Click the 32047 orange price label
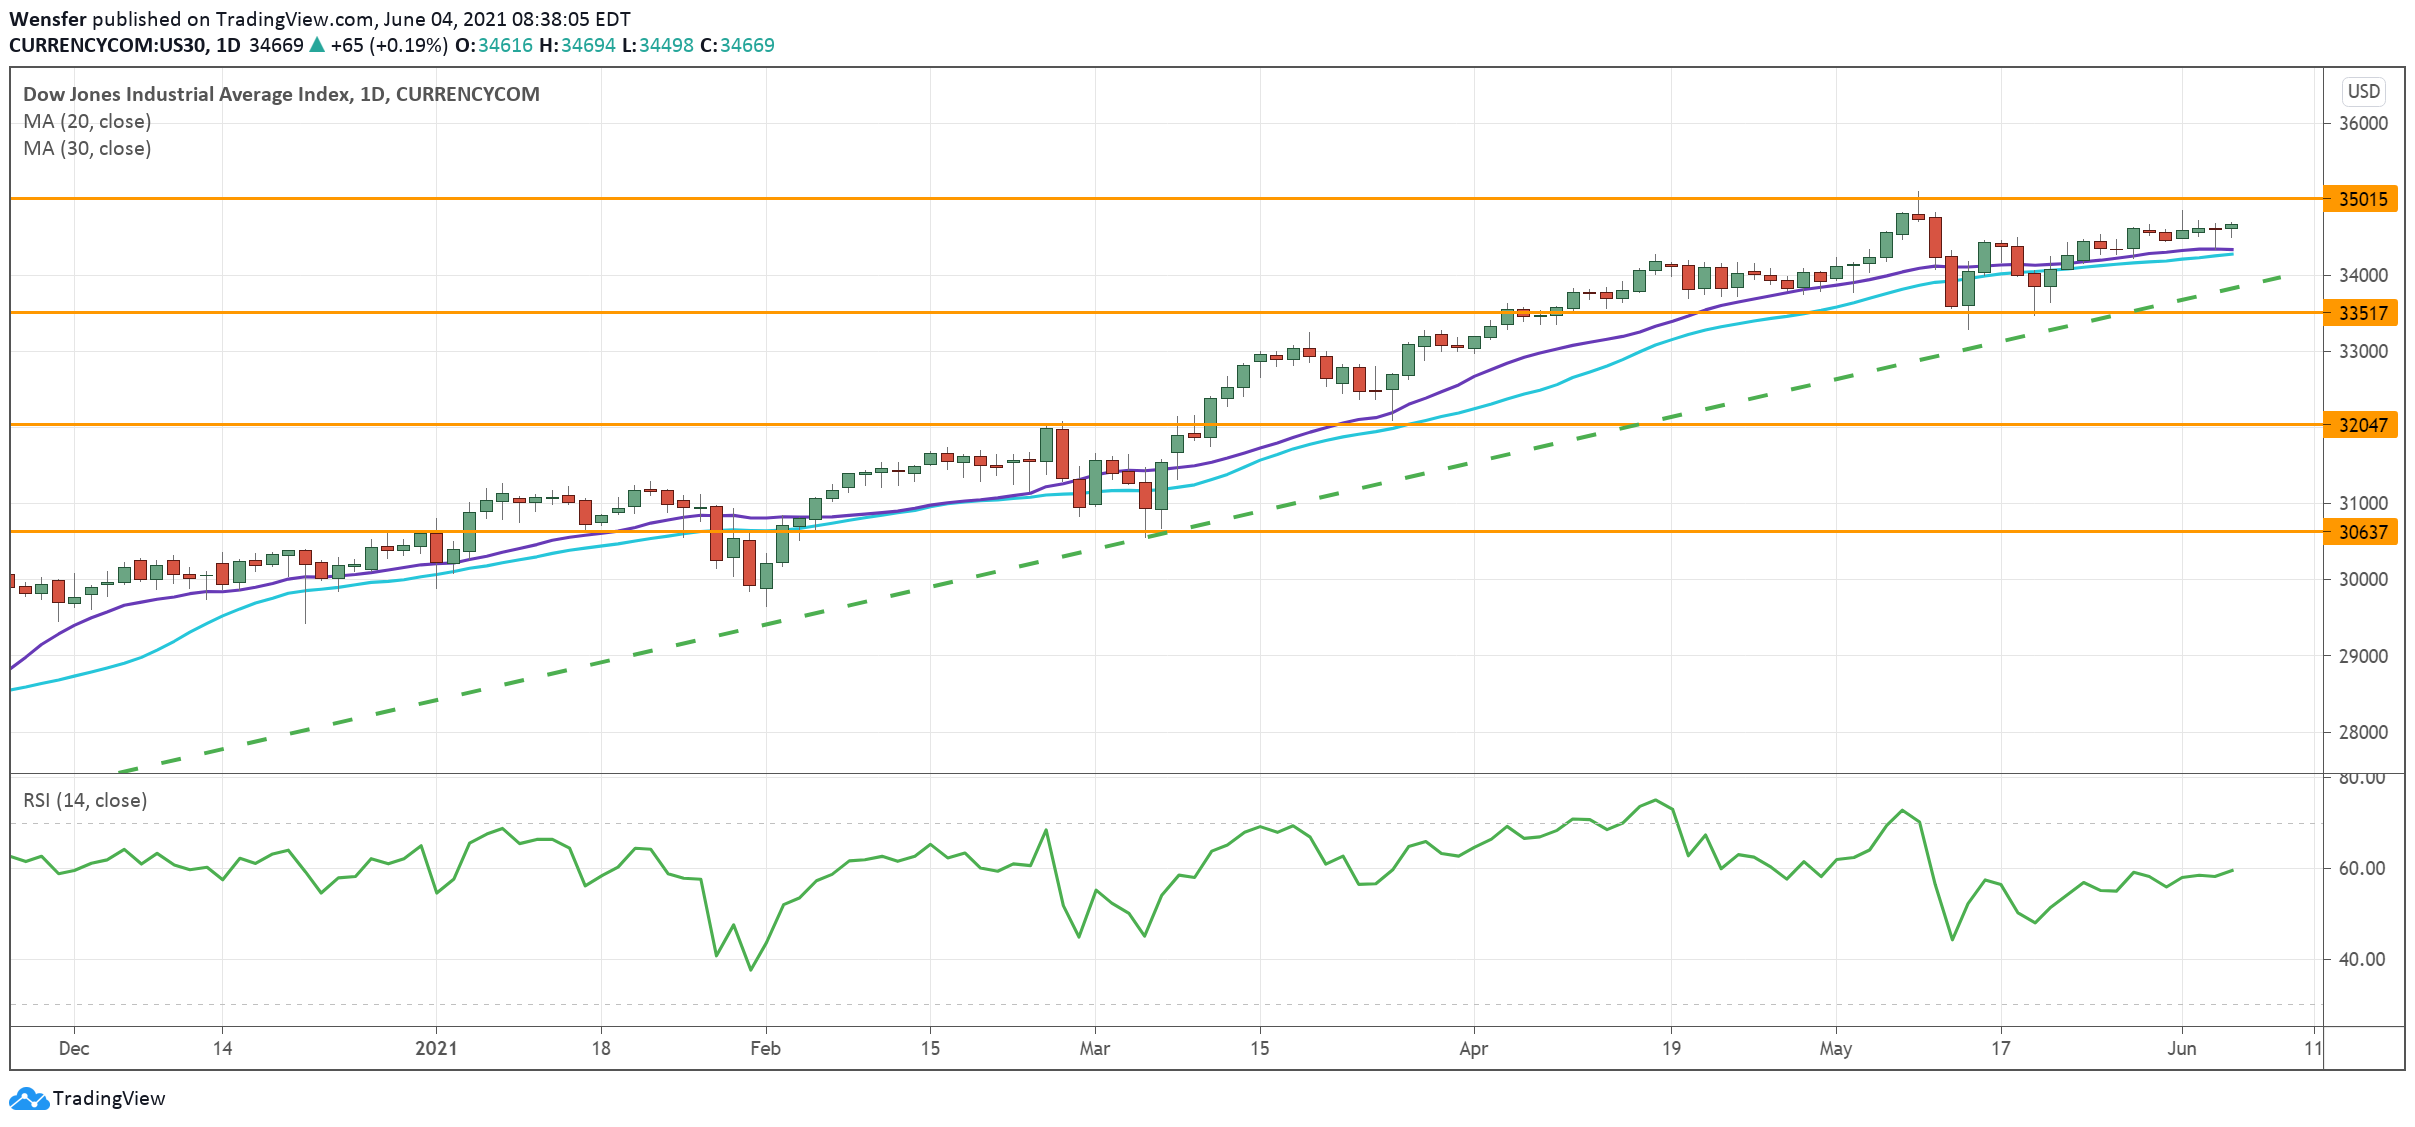Image resolution: width=2415 pixels, height=1127 pixels. coord(2361,425)
